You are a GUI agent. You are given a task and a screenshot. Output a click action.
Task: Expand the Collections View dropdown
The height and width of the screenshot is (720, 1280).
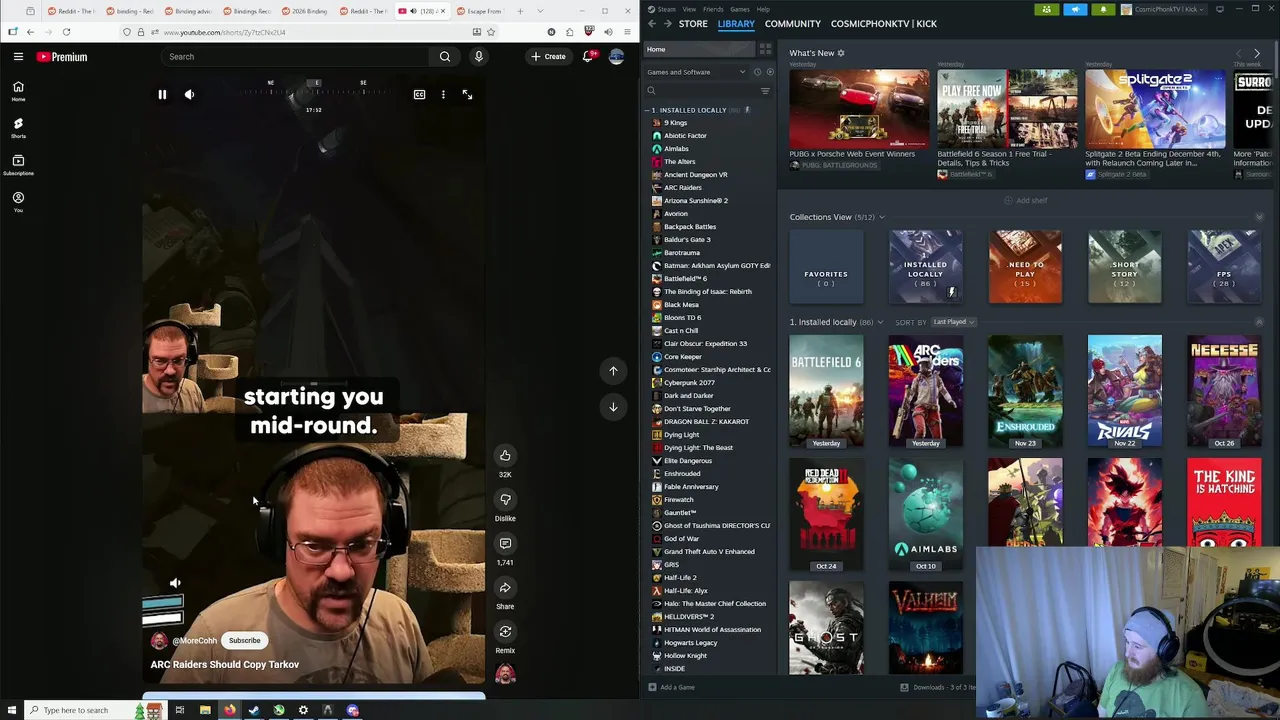tap(881, 217)
